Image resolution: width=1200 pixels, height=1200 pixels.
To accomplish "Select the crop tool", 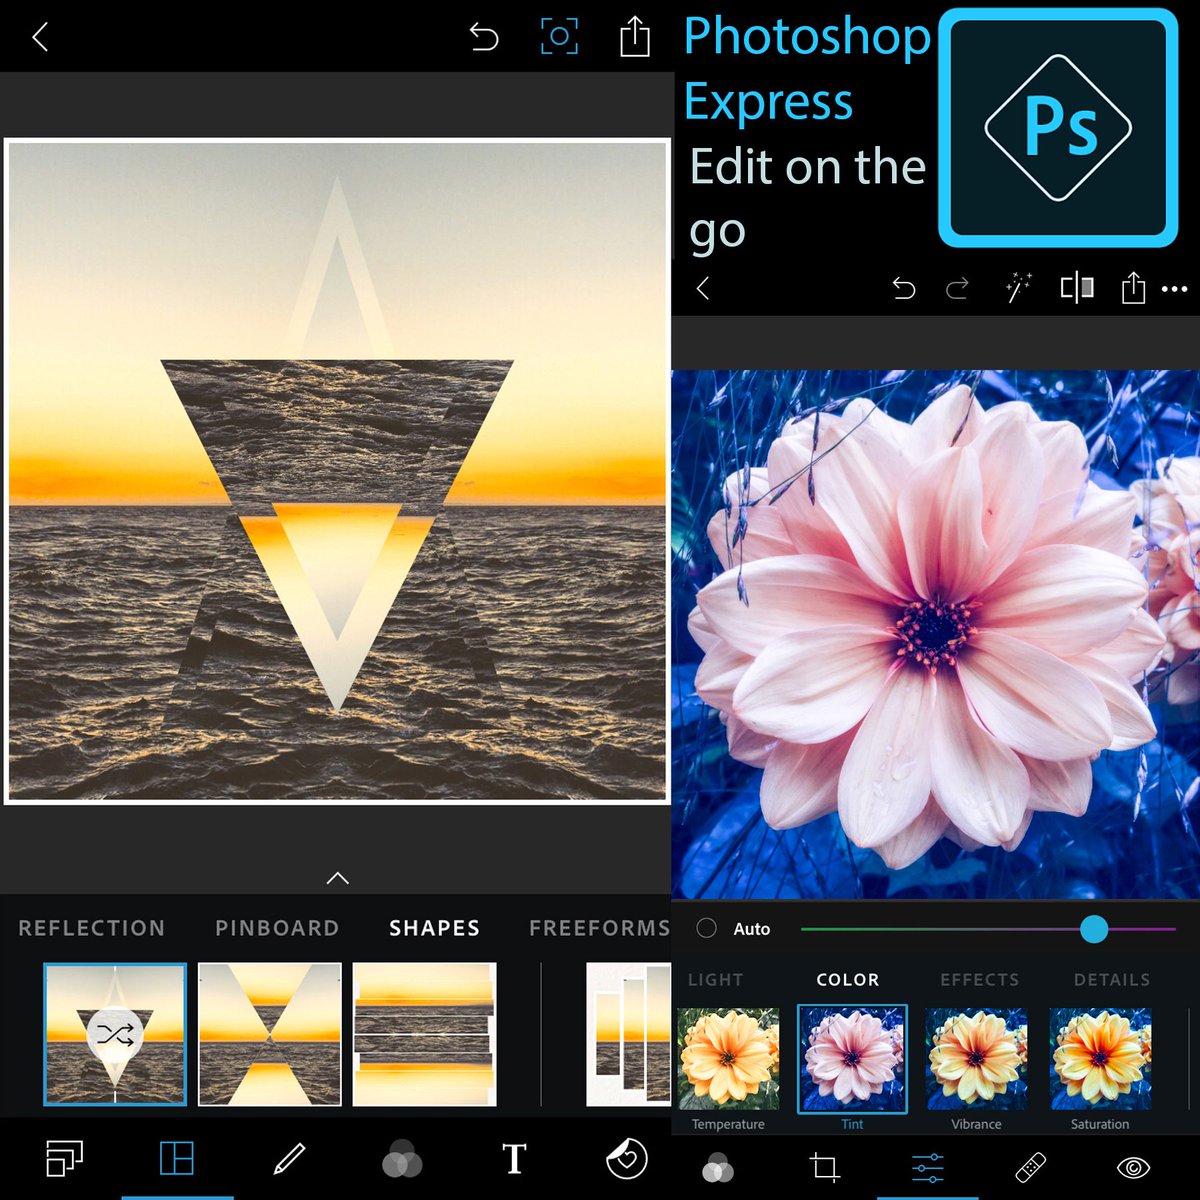I will 824,1167.
